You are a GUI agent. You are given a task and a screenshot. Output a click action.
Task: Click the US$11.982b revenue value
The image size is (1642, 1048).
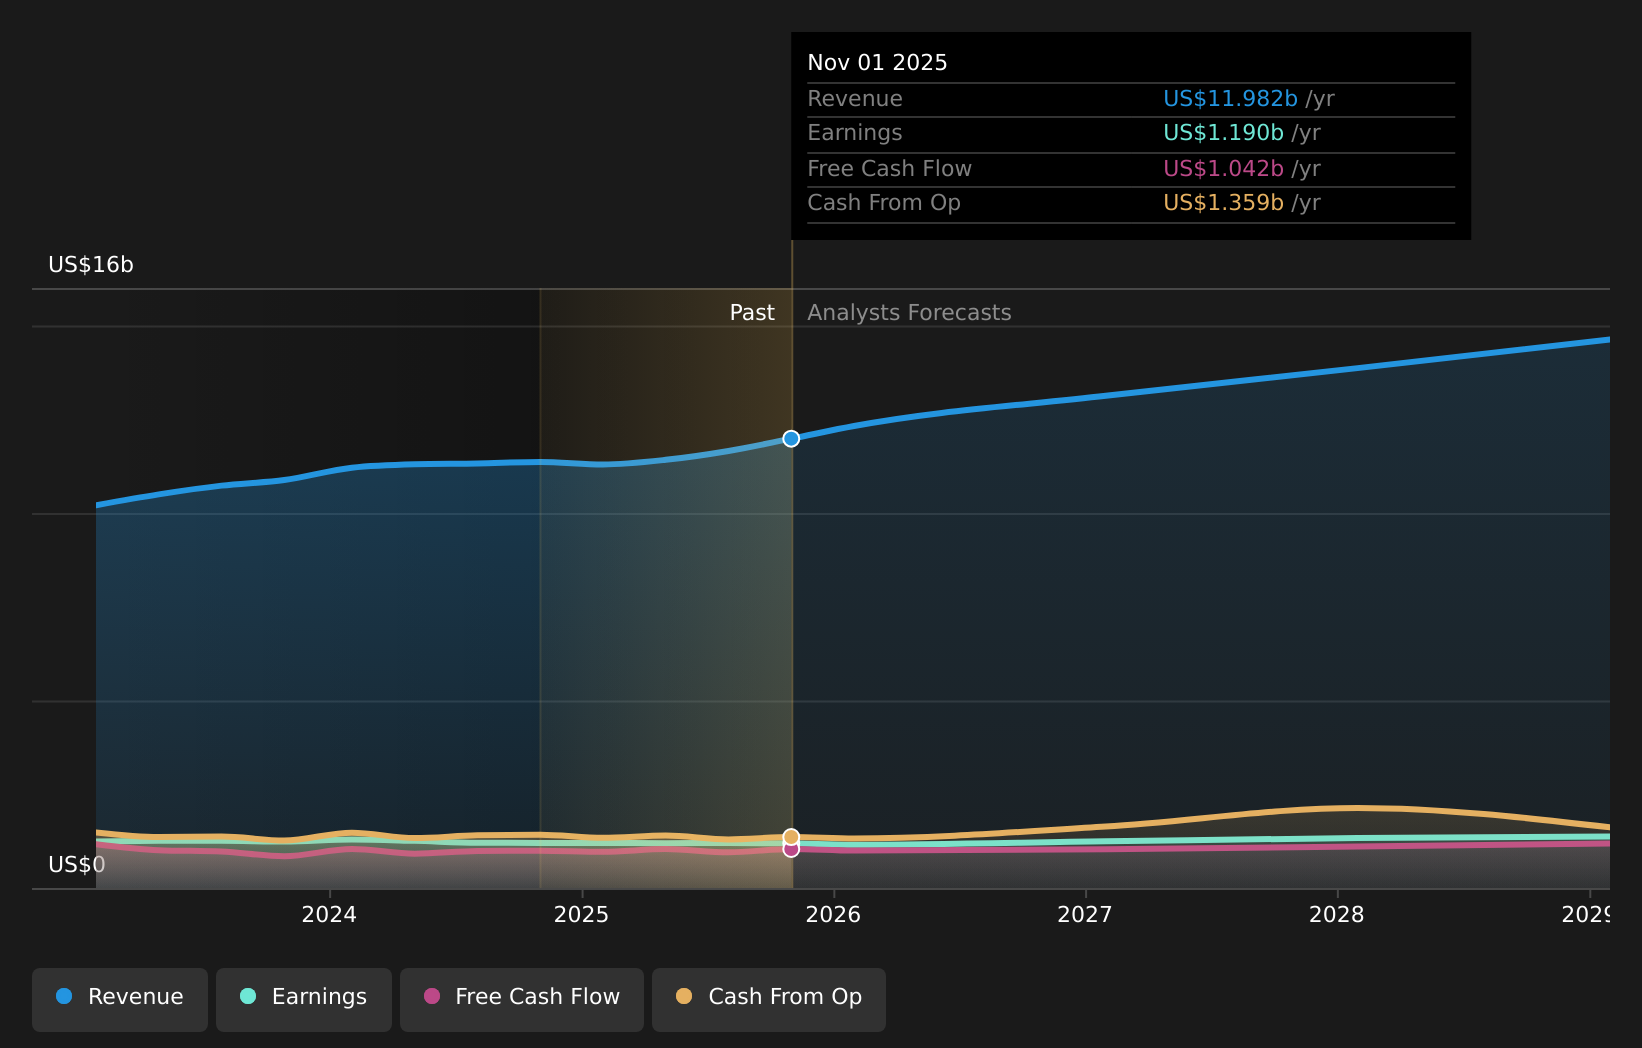(x=1229, y=98)
